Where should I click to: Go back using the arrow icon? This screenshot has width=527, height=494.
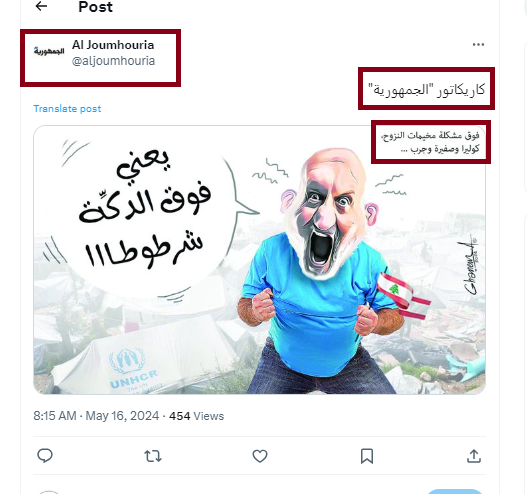(41, 6)
